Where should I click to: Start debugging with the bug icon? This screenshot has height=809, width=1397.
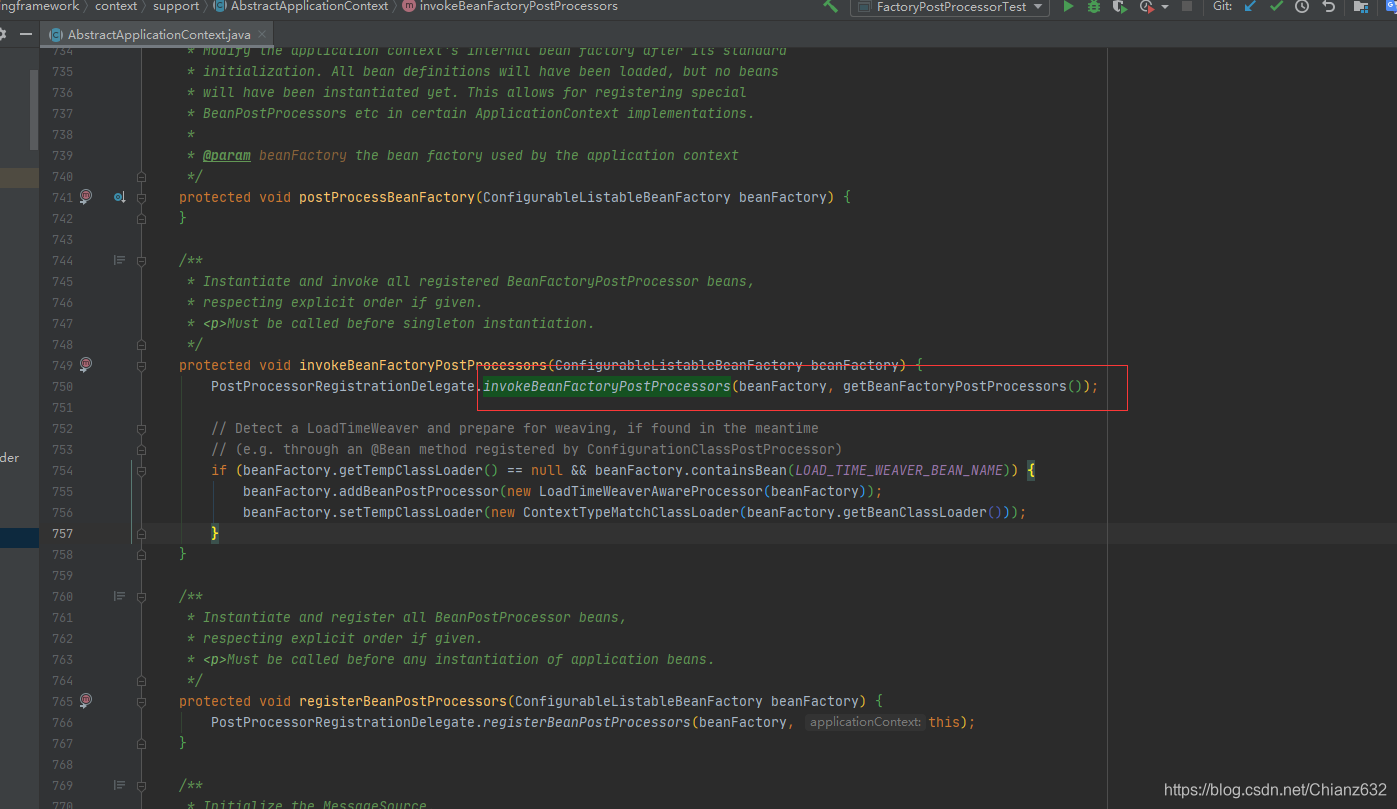pos(1094,7)
